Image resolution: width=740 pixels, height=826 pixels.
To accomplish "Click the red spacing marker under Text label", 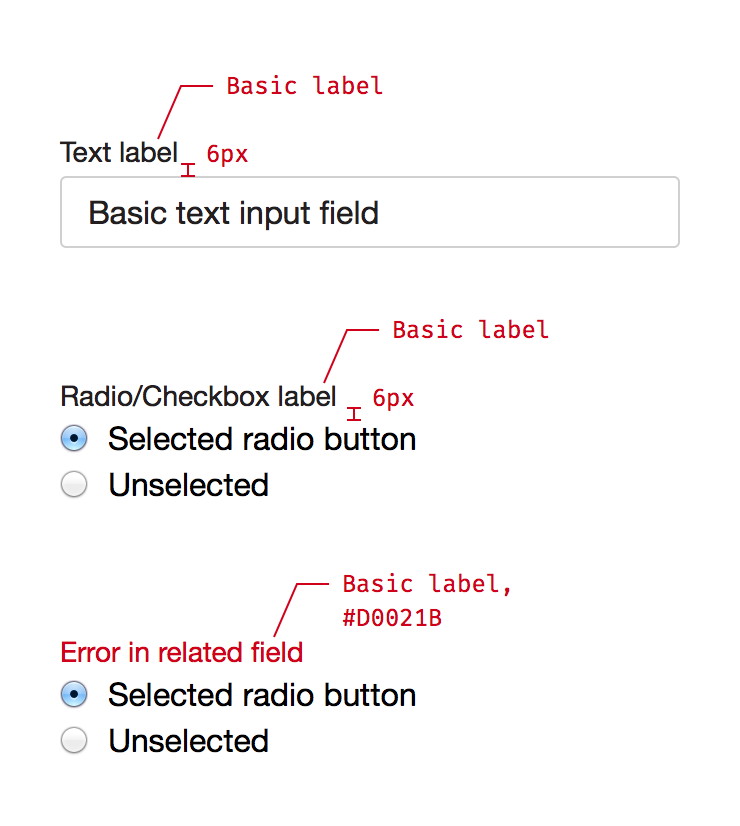I will point(188,170).
